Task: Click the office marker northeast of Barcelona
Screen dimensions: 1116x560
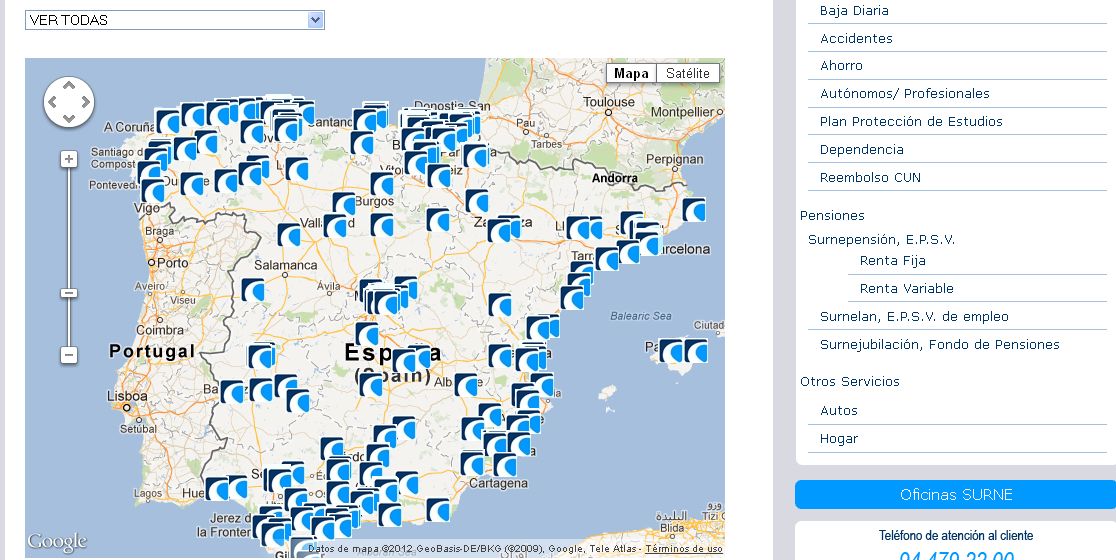Action: coord(694,210)
